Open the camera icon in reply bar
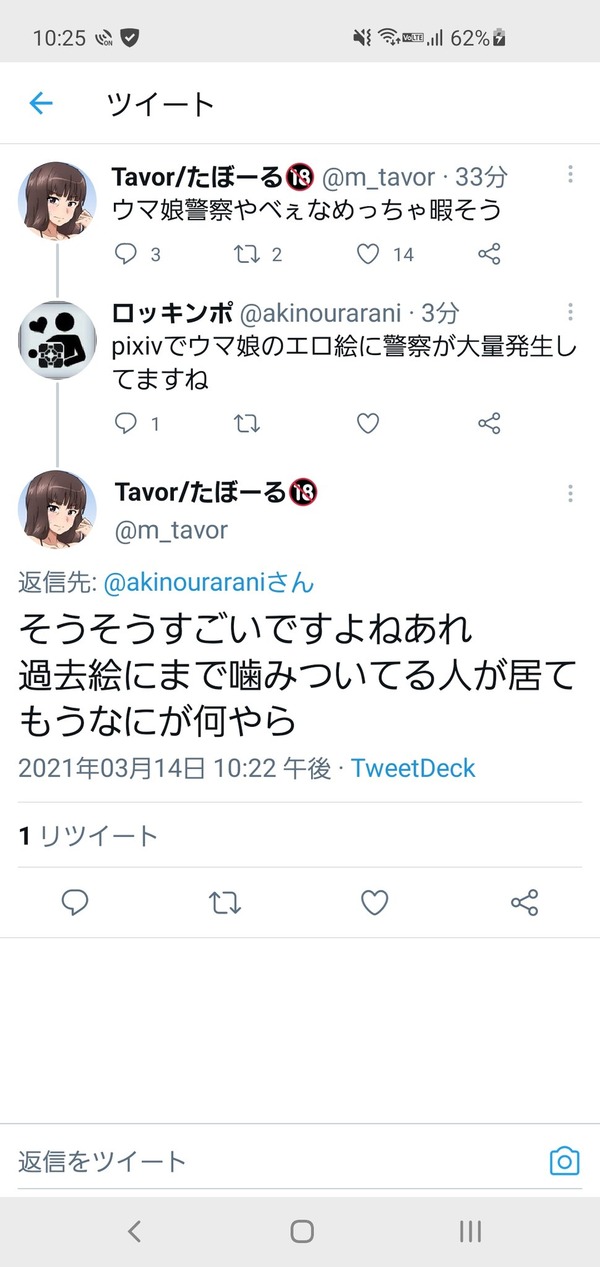 (x=565, y=1161)
